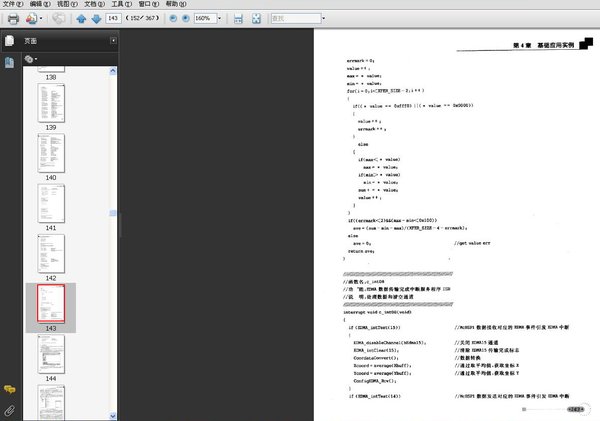The image size is (600, 421).
Task: Print the document using the printer icon
Action: pos(13,18)
